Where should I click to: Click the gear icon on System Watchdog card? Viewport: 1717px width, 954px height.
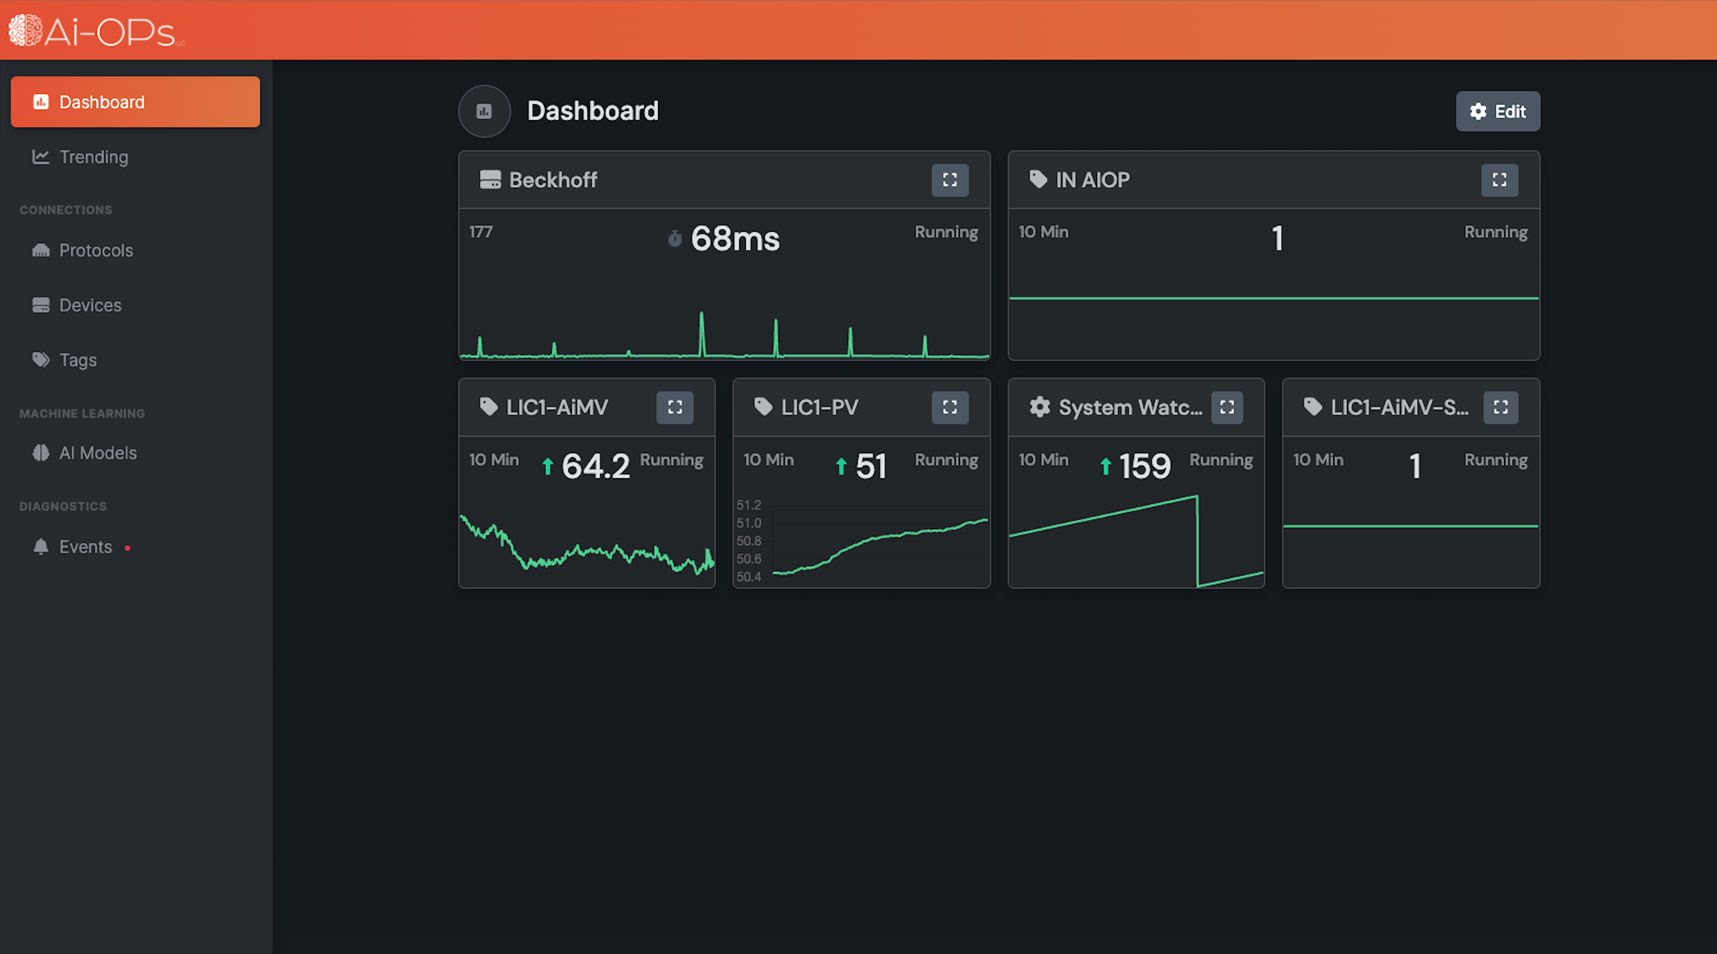point(1039,407)
